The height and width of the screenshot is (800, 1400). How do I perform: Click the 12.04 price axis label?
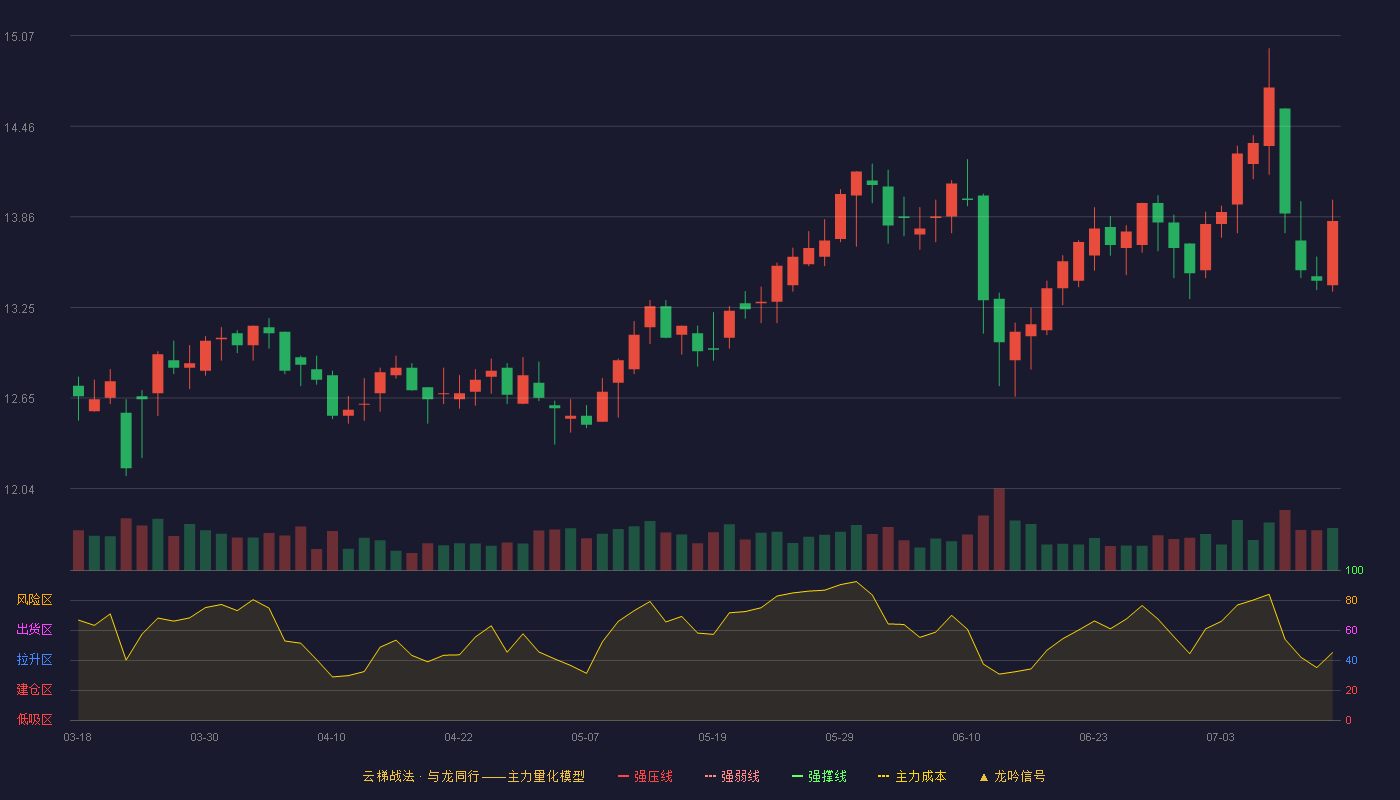pos(19,490)
